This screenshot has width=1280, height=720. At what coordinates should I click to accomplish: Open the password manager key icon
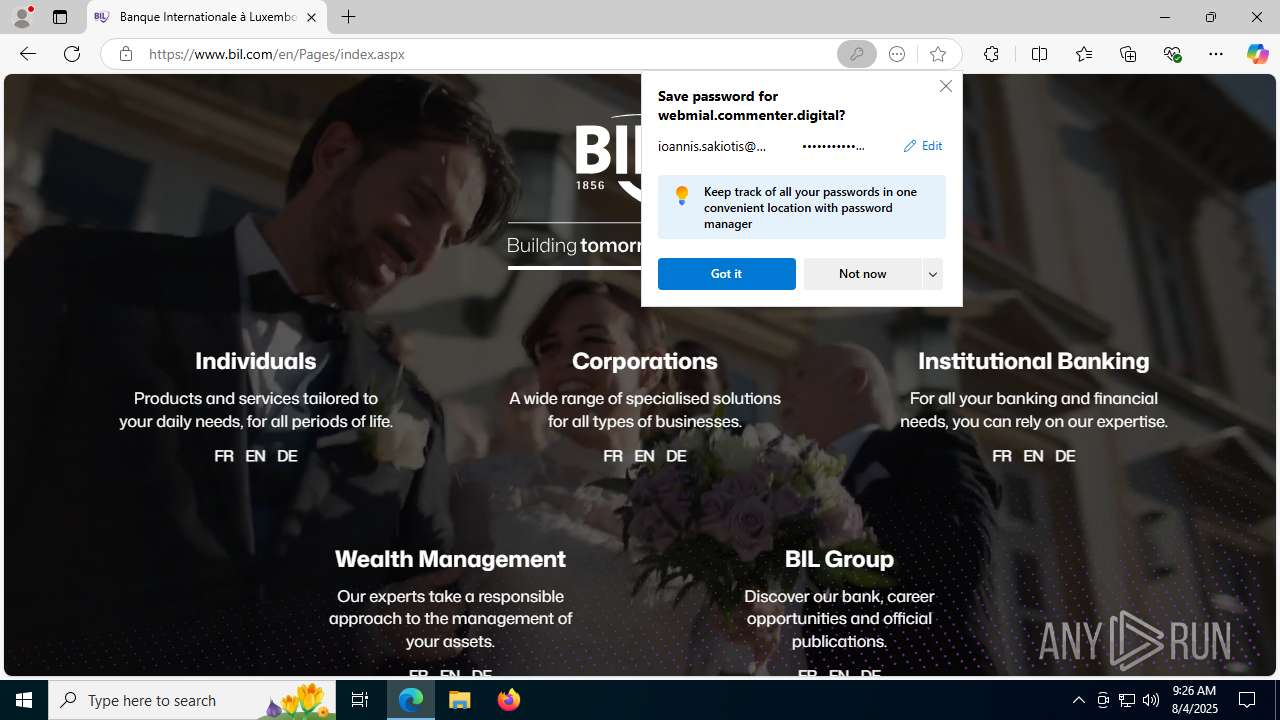(x=856, y=54)
